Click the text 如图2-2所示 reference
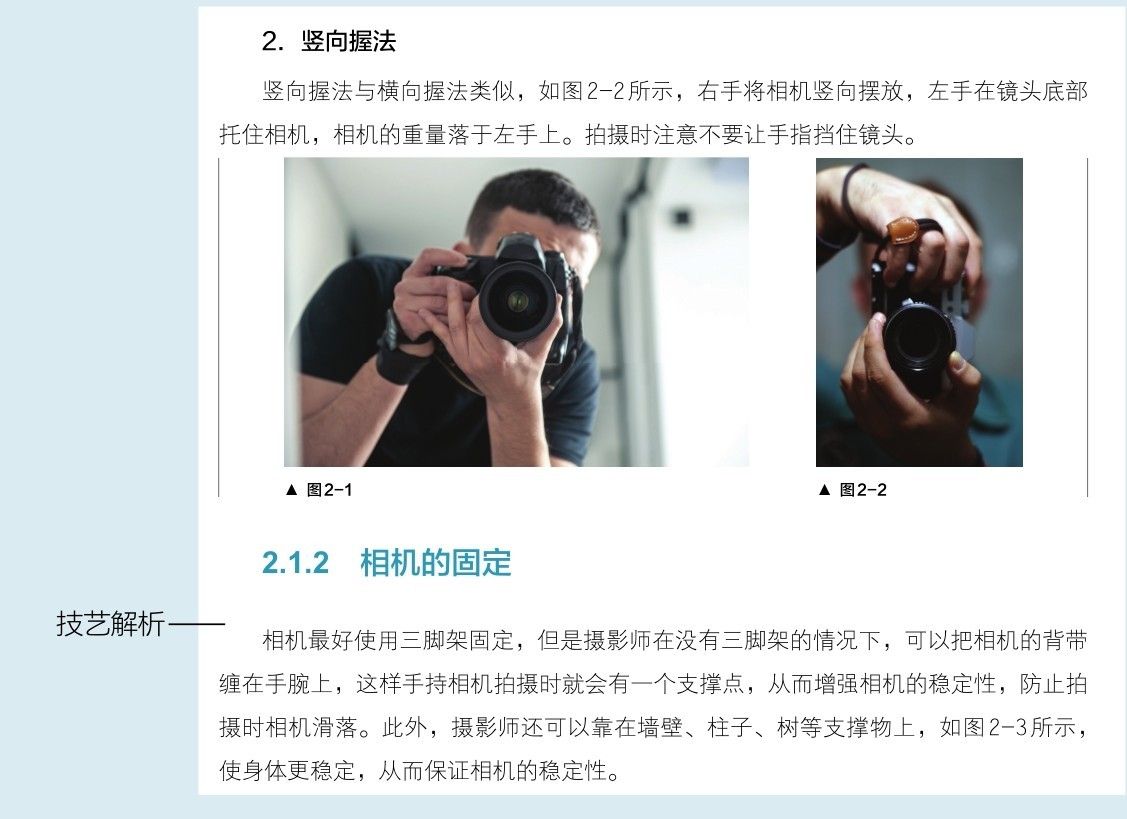1127x819 pixels. 606,91
